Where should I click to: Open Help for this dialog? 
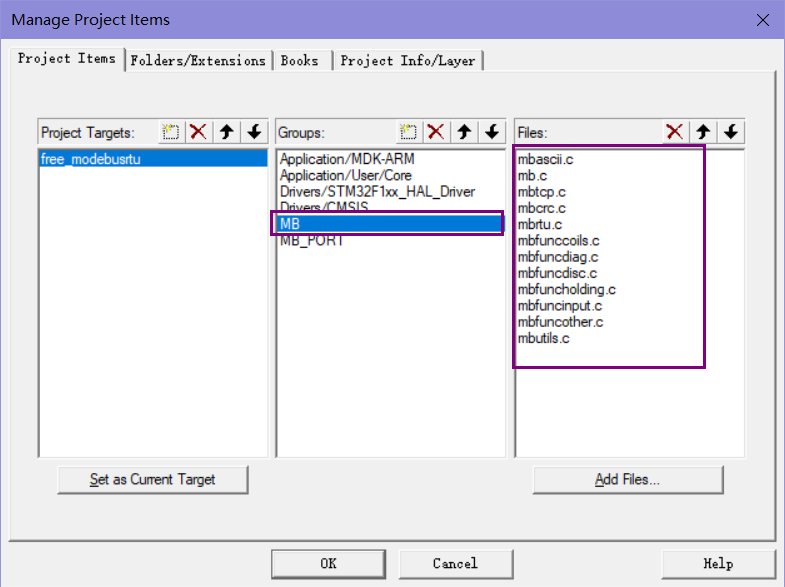718,563
